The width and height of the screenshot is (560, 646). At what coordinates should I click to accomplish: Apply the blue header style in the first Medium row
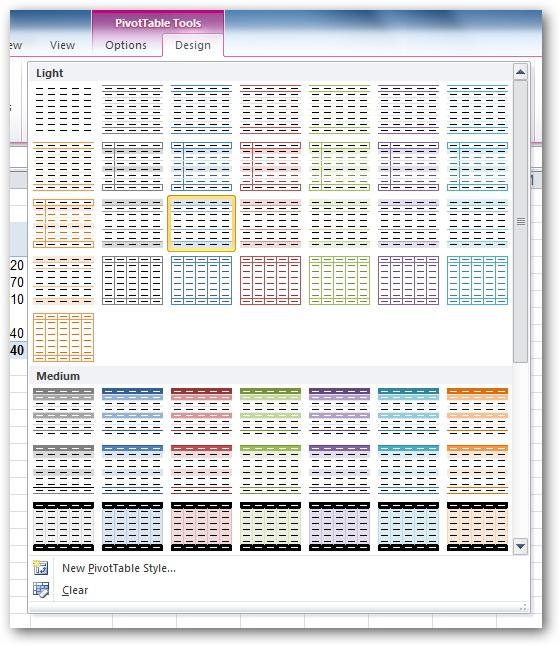point(132,411)
